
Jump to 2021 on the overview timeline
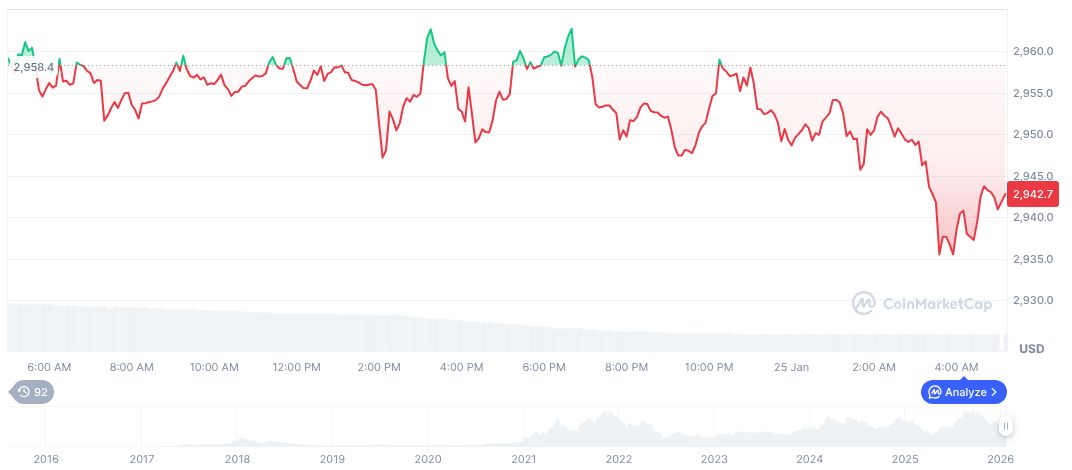coord(523,459)
